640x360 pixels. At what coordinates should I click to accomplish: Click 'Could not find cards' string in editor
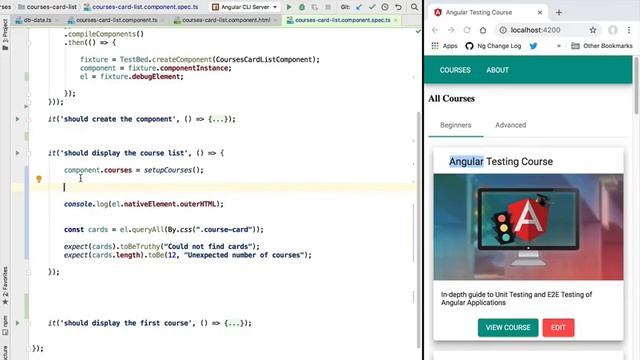(208, 247)
